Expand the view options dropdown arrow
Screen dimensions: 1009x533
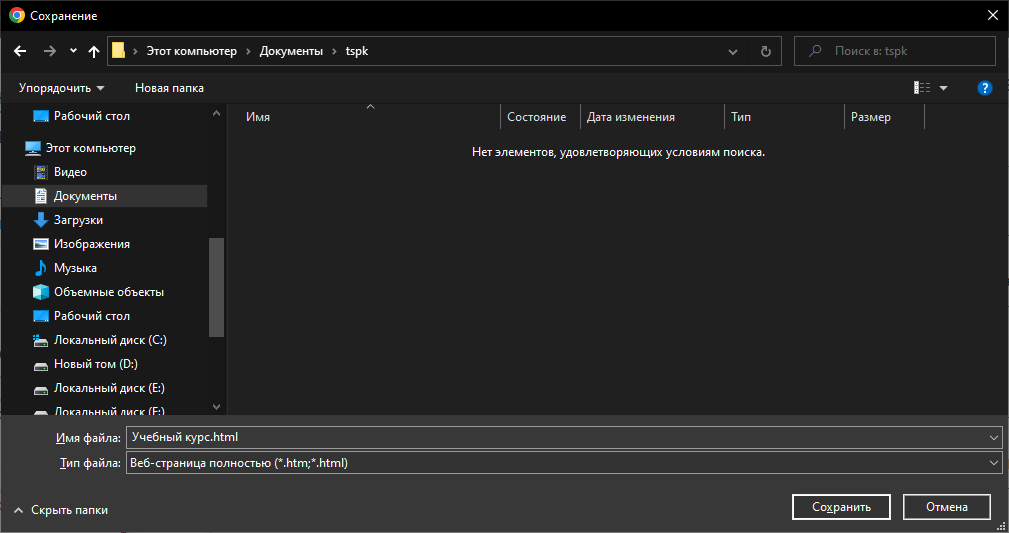point(944,88)
